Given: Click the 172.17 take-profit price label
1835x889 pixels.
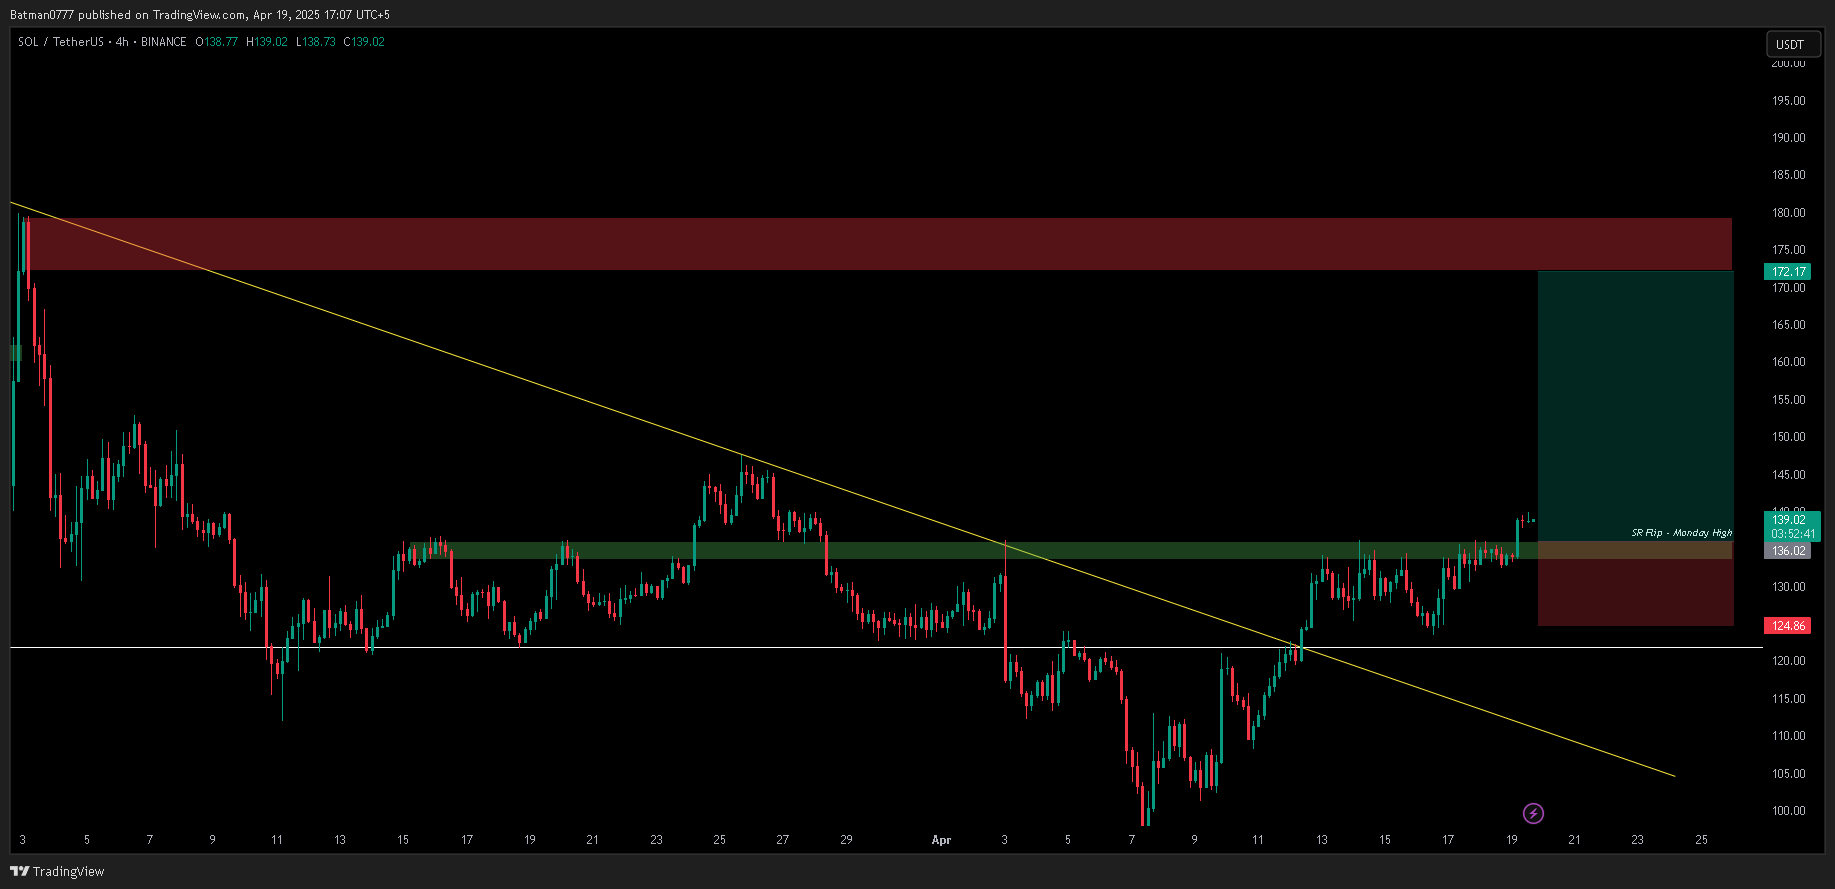Looking at the screenshot, I should [x=1789, y=272].
